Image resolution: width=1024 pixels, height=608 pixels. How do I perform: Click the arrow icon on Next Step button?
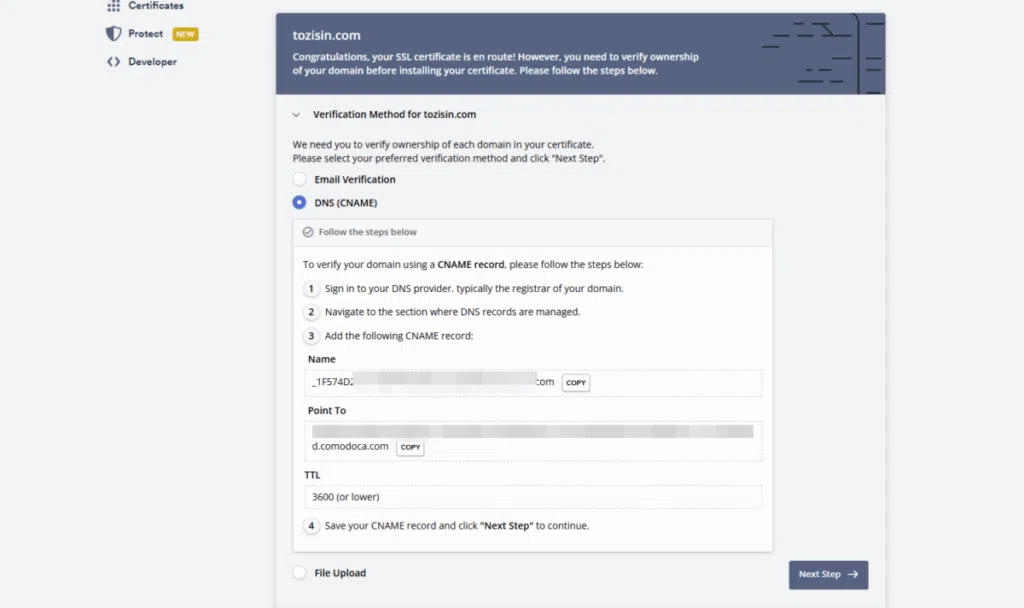point(852,575)
